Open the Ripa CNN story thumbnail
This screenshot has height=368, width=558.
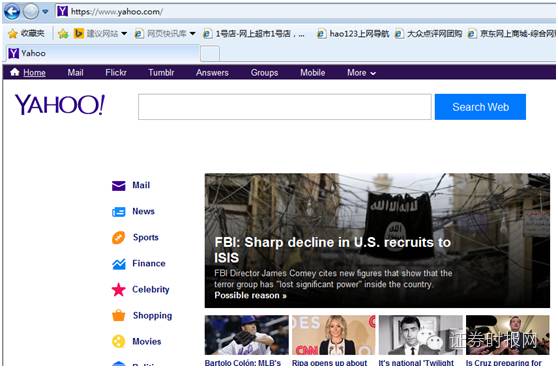[x=333, y=335]
